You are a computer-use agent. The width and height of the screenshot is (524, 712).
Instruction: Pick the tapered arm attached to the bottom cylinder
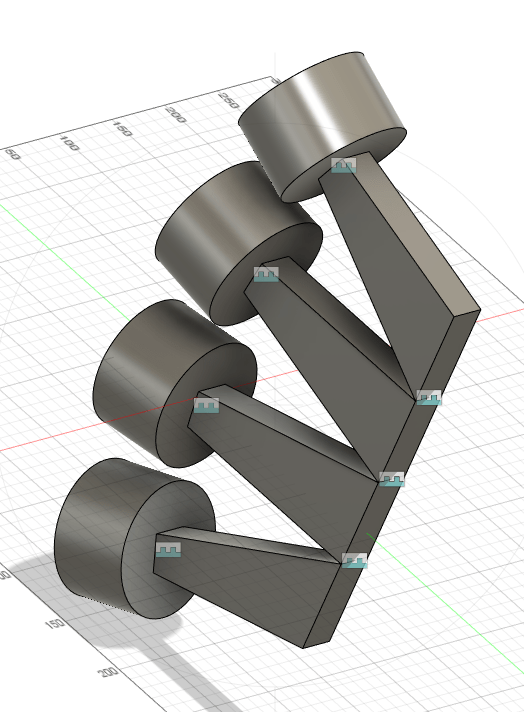(x=245, y=586)
